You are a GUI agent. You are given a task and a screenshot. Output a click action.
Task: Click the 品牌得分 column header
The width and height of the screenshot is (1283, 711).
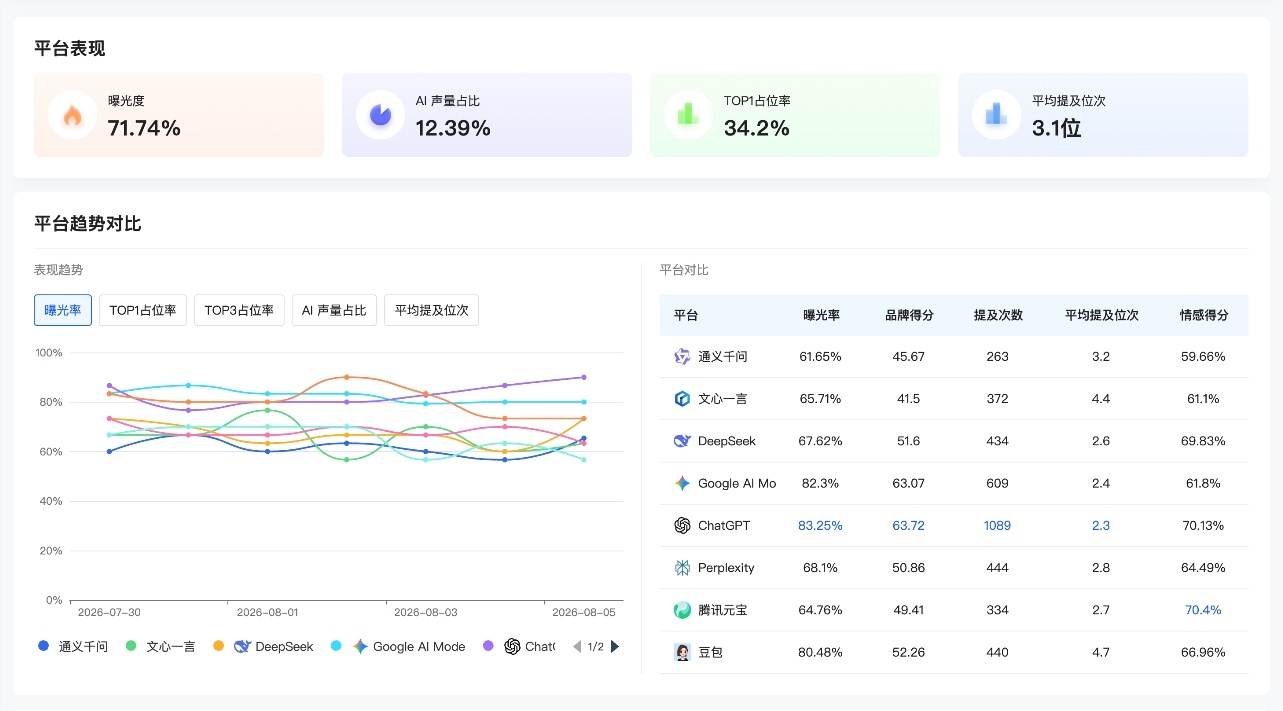click(909, 315)
